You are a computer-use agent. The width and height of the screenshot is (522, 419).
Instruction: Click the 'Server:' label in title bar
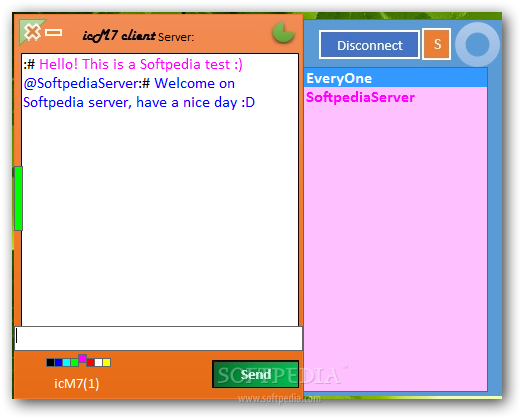coord(176,37)
